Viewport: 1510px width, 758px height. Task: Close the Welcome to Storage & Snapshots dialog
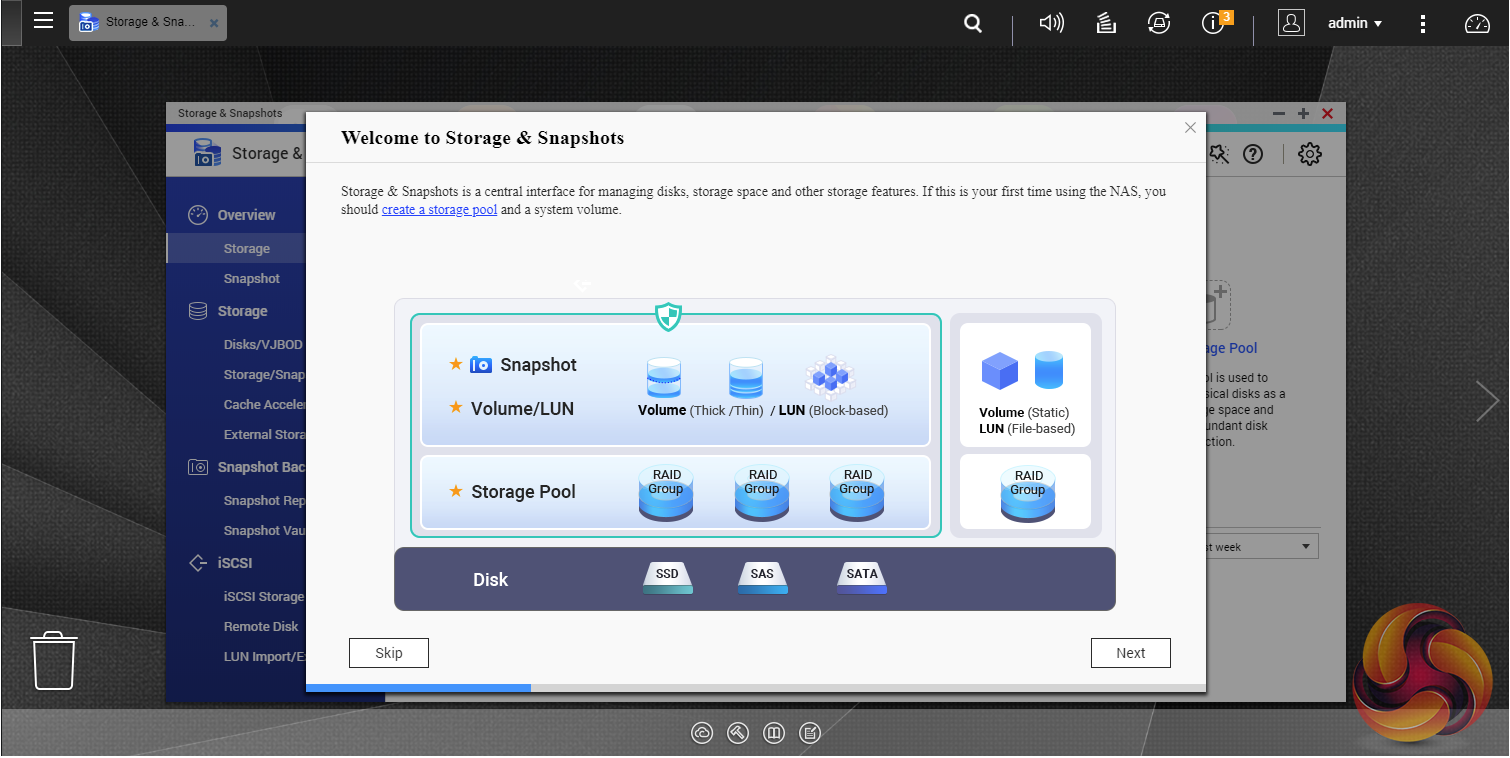1190,128
